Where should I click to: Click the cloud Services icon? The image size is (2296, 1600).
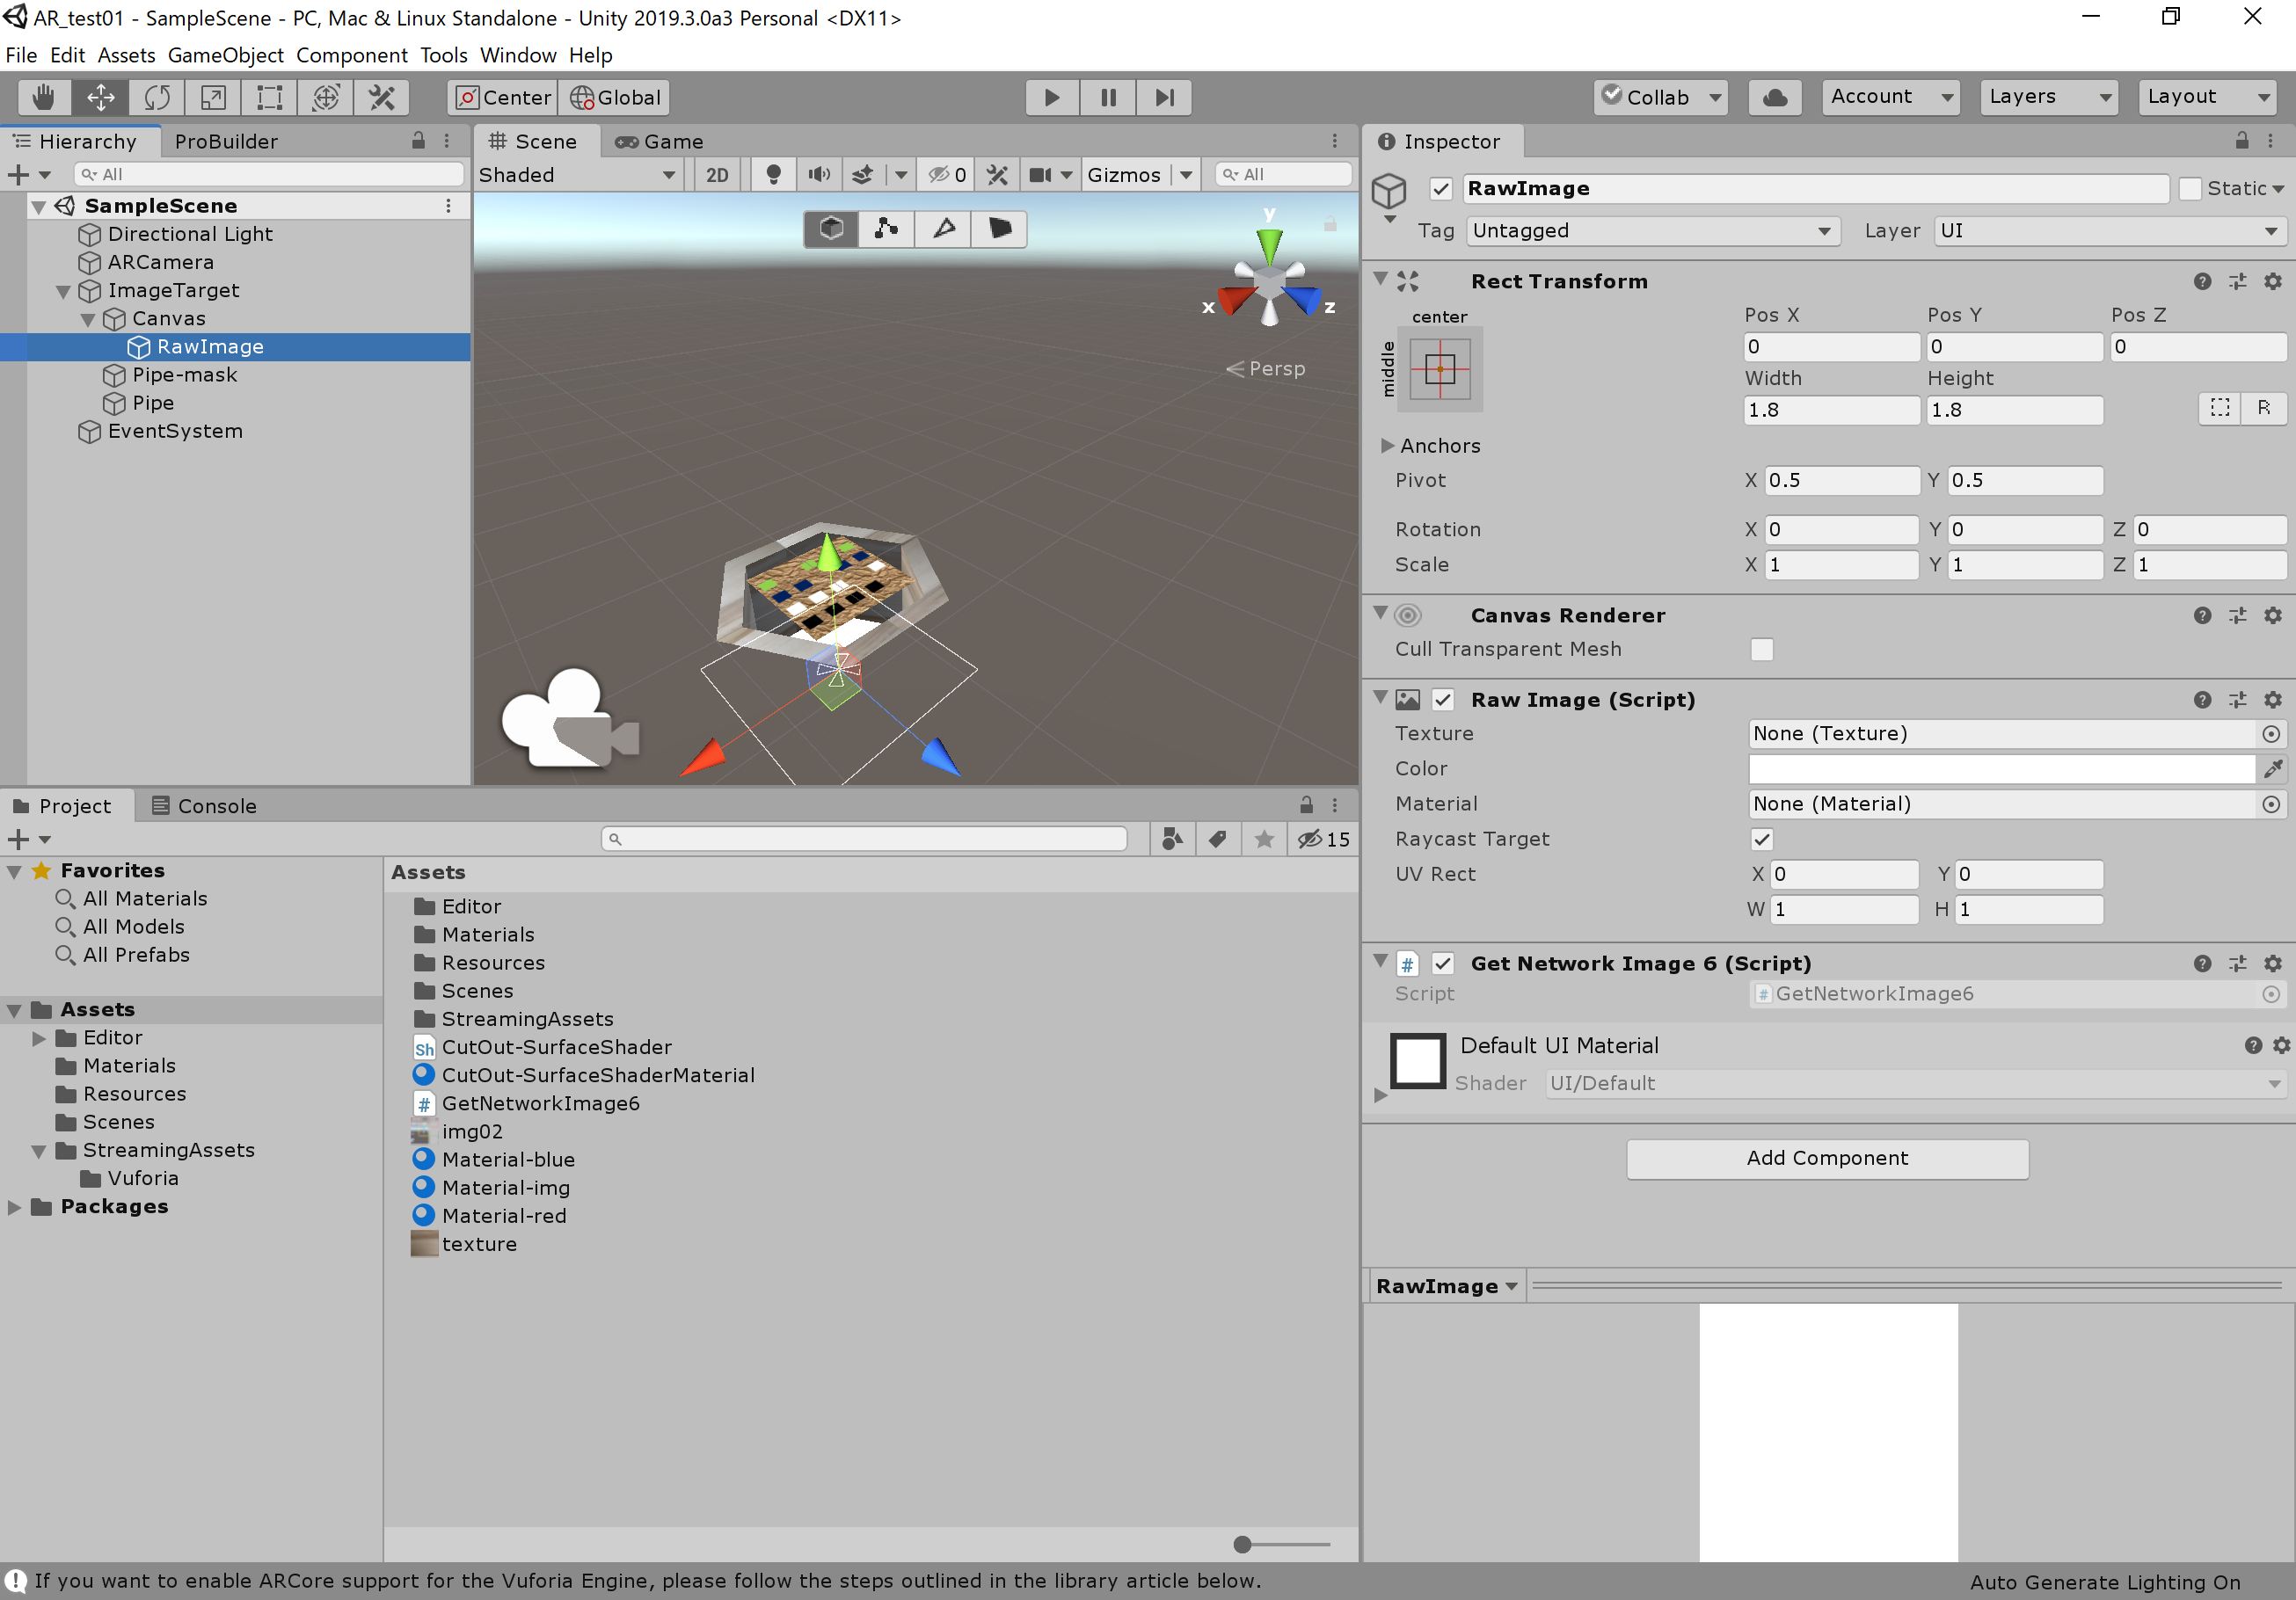pyautogui.click(x=1774, y=97)
